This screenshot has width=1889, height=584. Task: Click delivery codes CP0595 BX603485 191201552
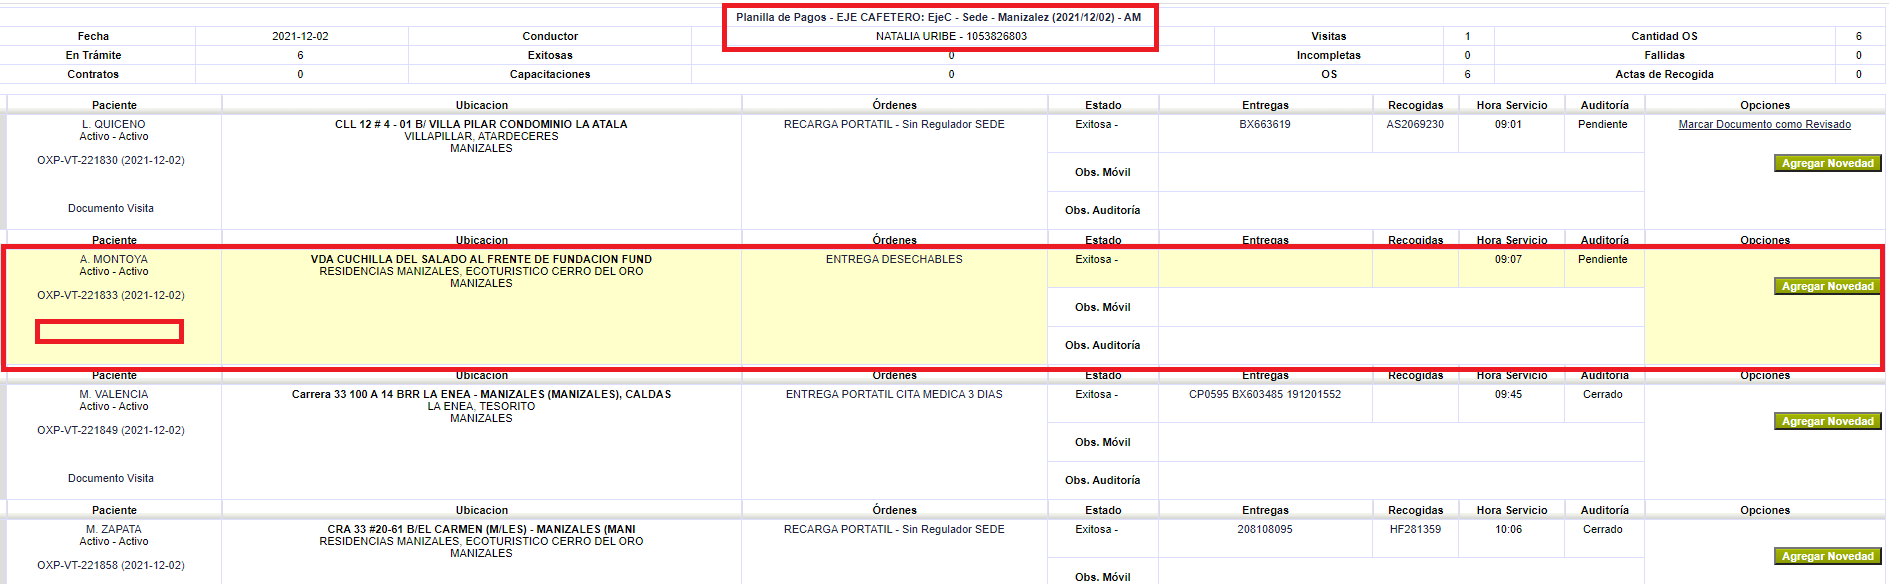(1265, 394)
